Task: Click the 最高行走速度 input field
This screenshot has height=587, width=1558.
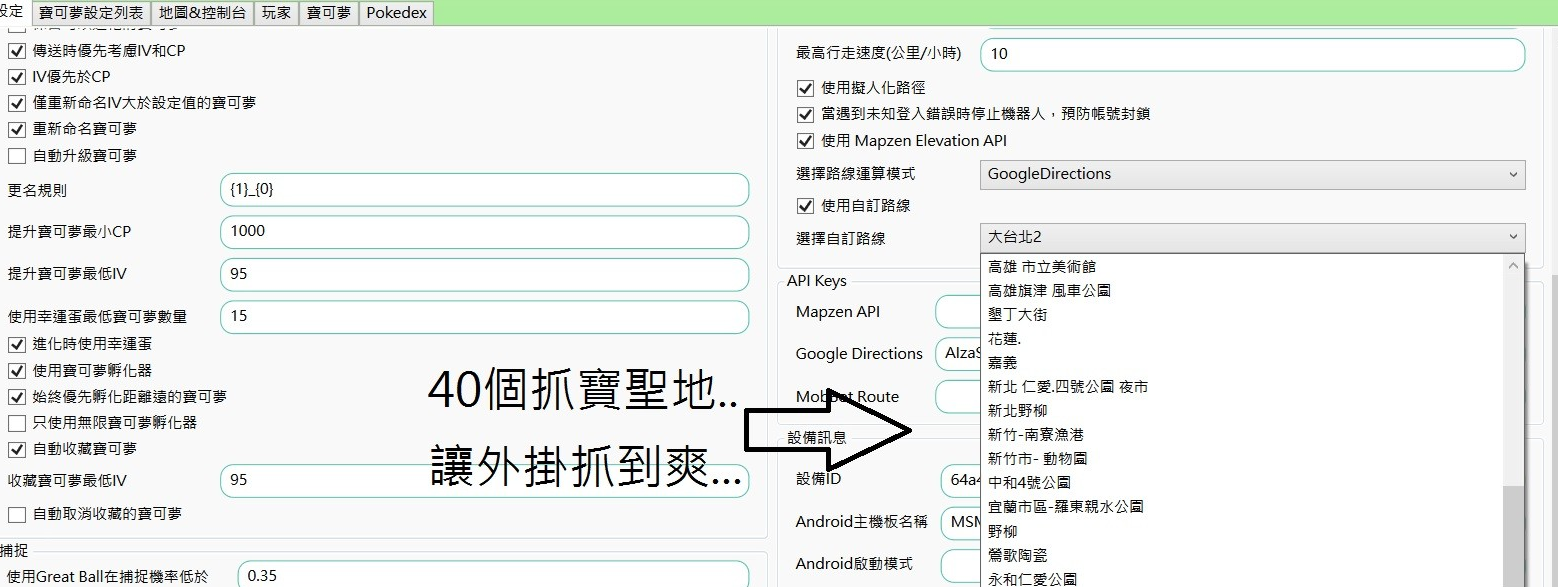Action: [1252, 54]
